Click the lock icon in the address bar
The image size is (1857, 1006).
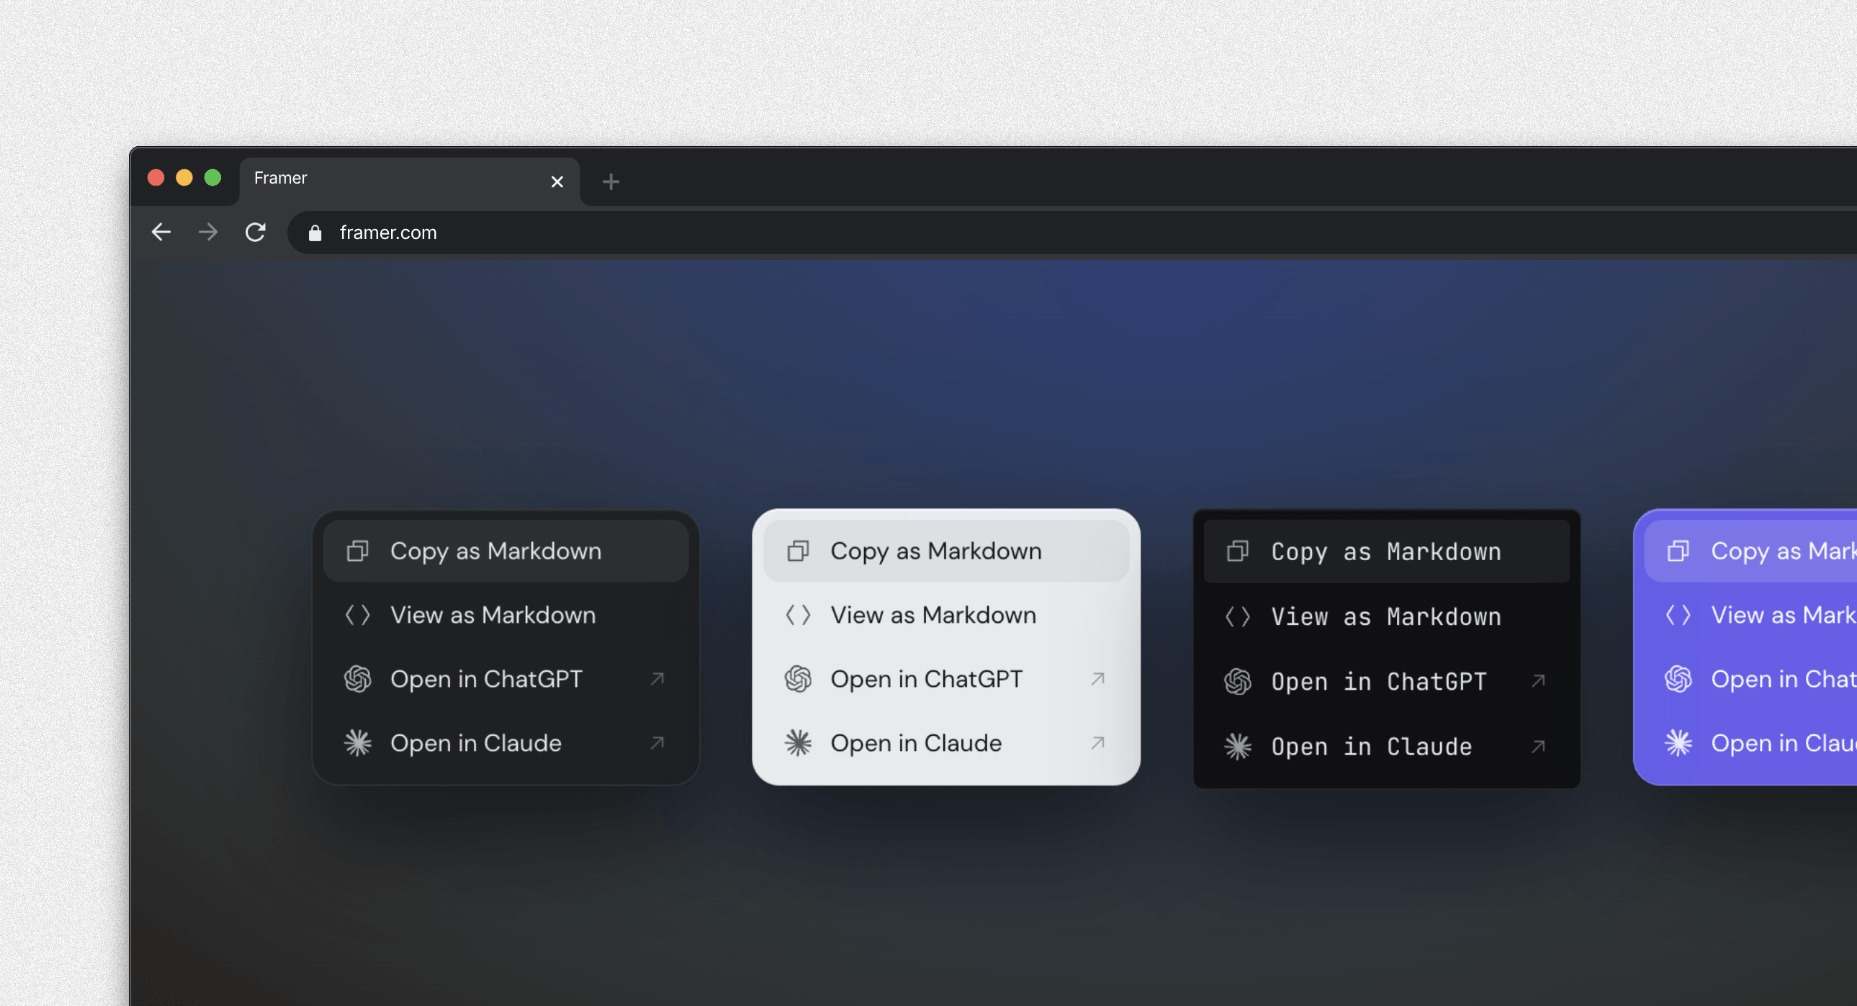click(315, 233)
